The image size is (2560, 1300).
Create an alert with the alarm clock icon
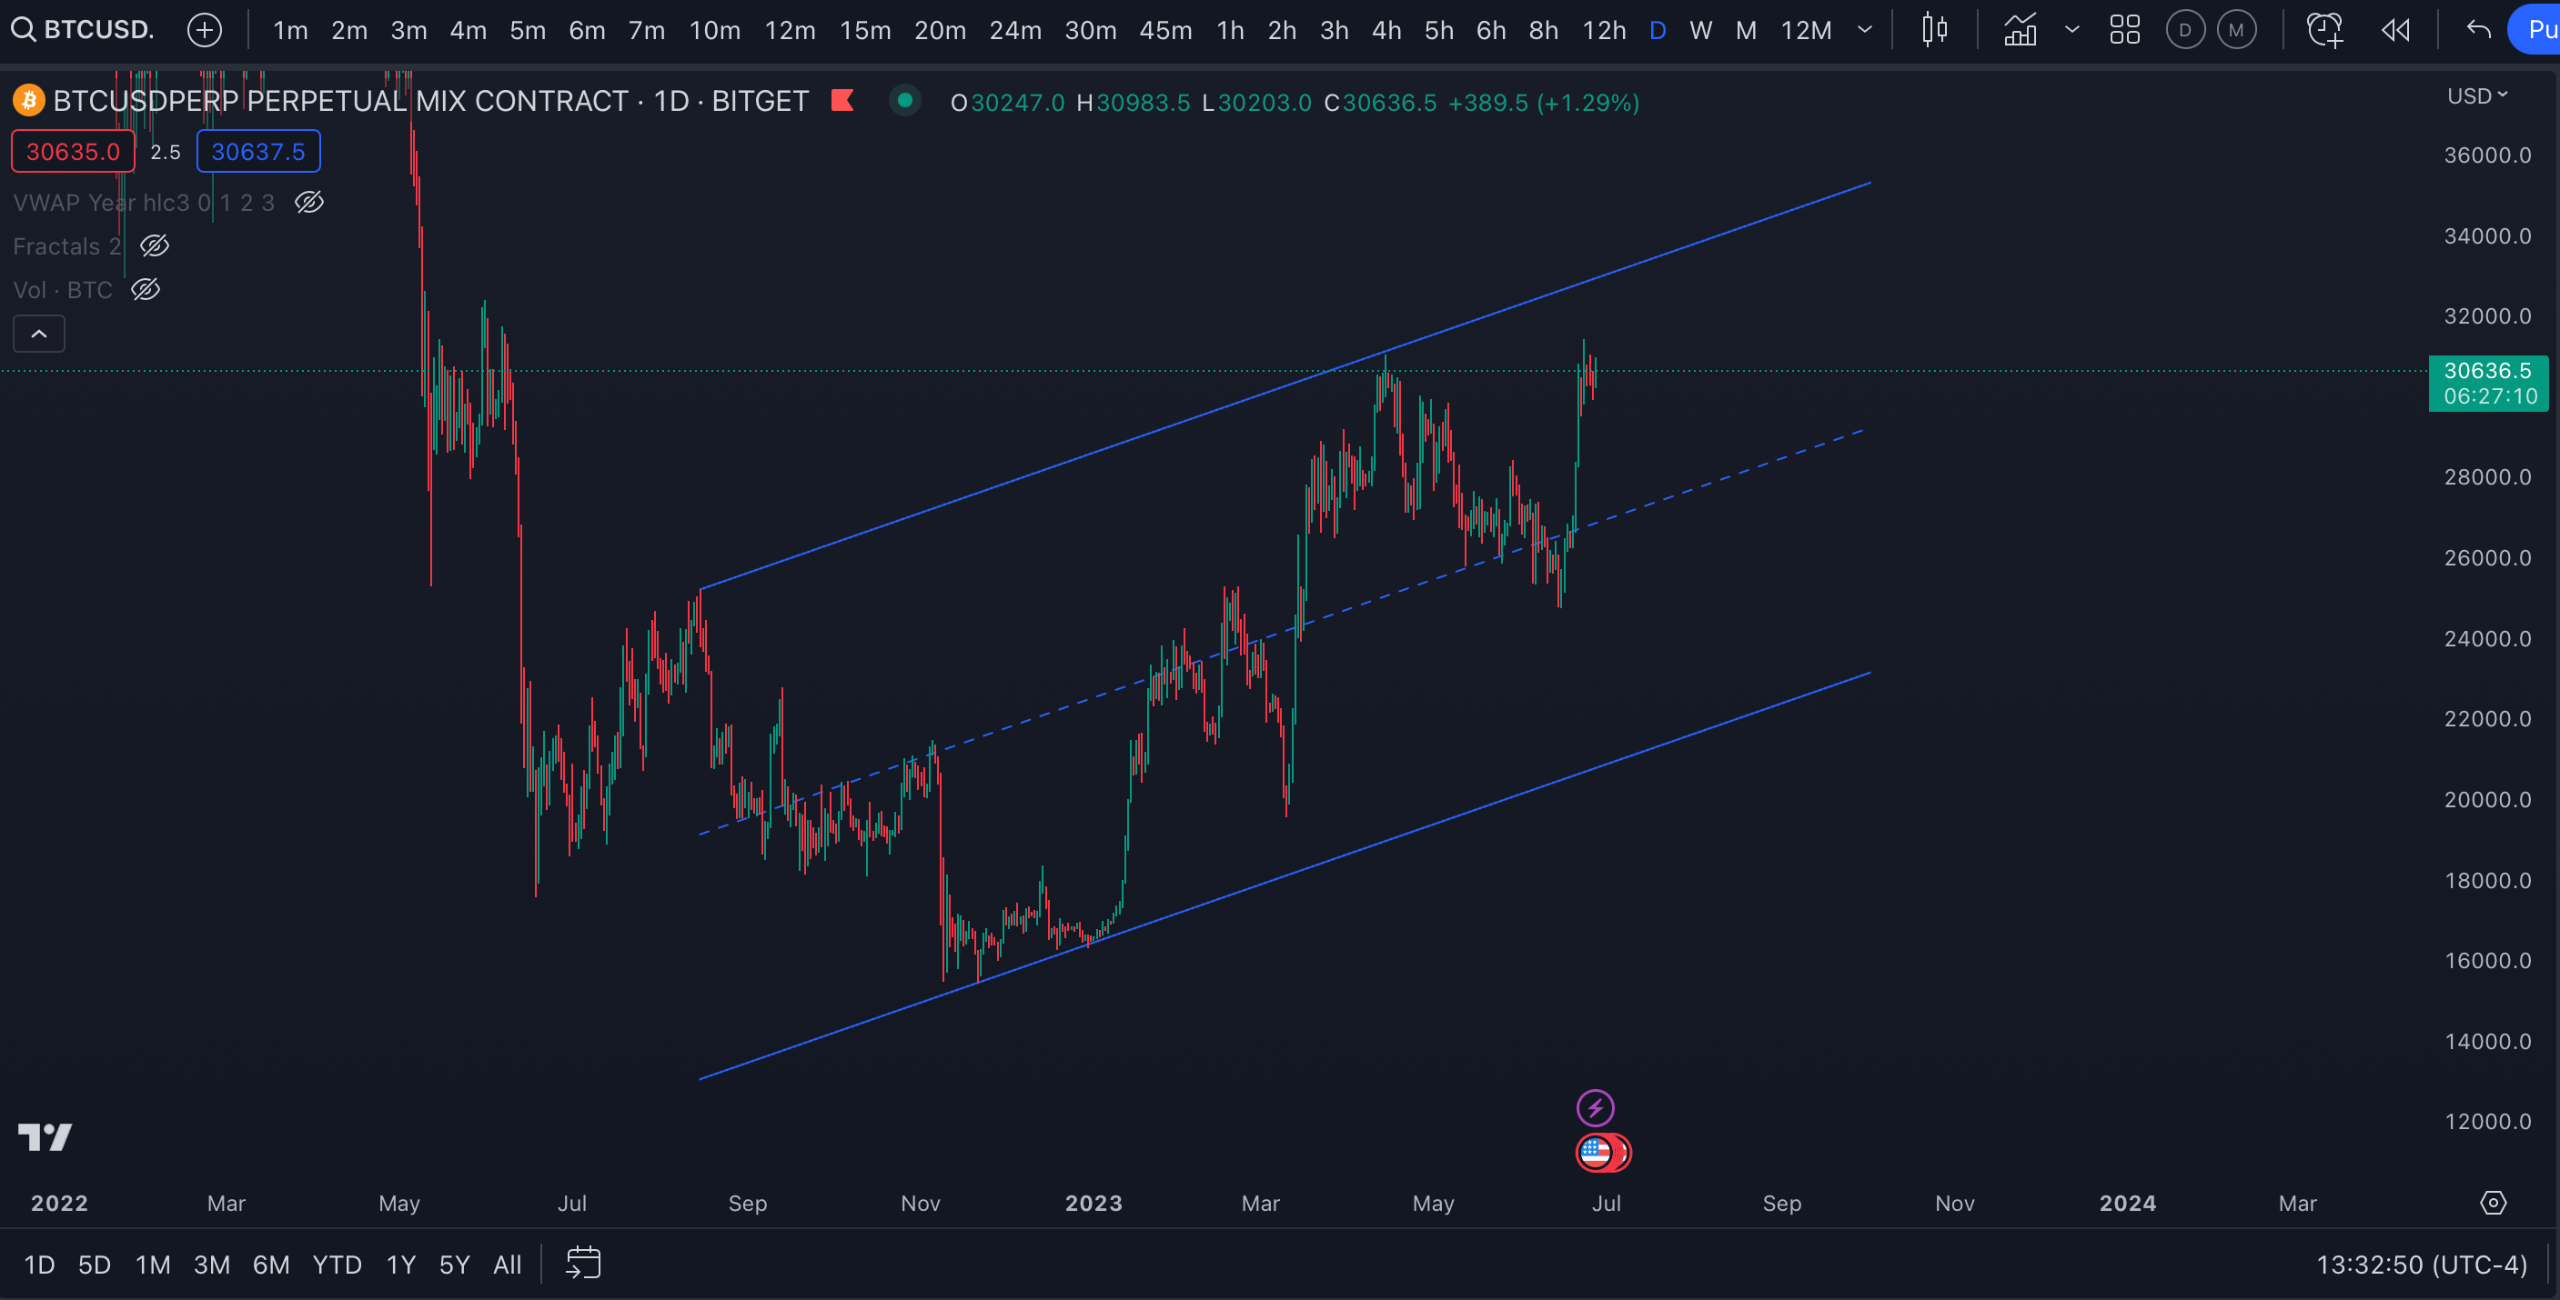pyautogui.click(x=2325, y=30)
